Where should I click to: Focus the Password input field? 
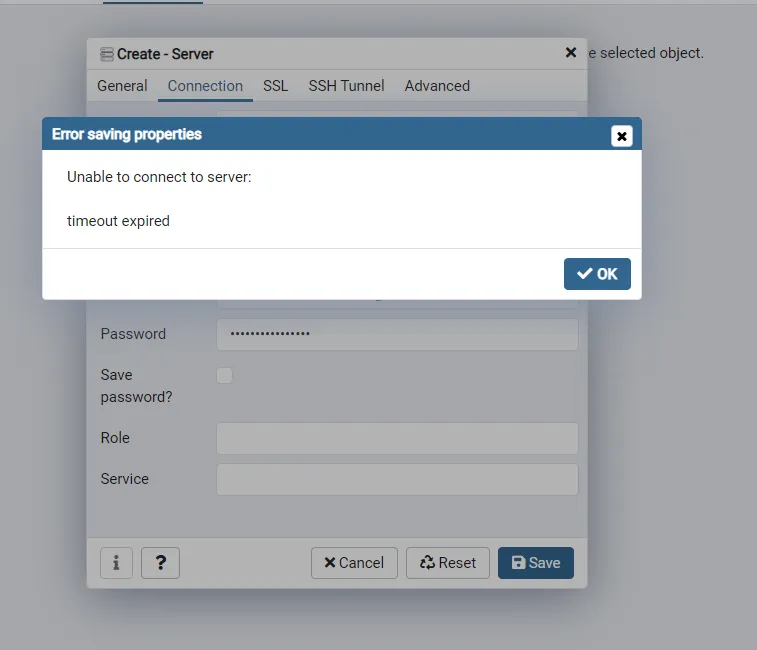[x=397, y=334]
